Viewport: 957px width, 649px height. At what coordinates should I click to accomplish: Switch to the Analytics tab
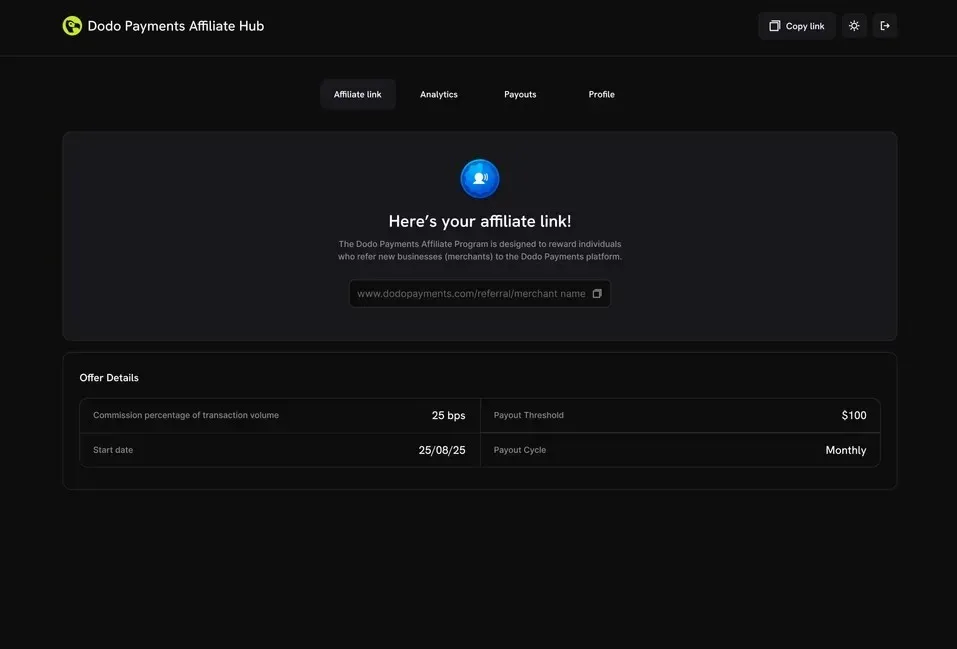pyautogui.click(x=439, y=94)
